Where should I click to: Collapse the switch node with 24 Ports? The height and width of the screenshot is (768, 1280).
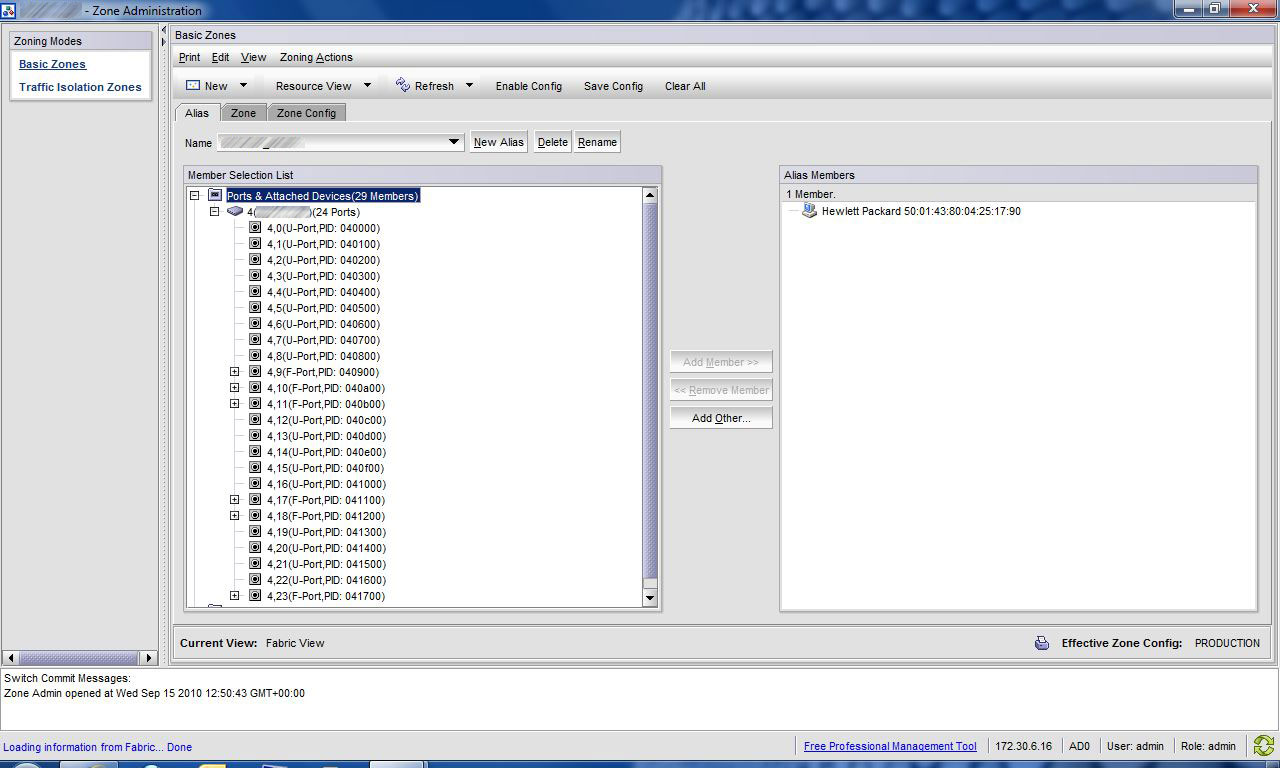click(215, 212)
